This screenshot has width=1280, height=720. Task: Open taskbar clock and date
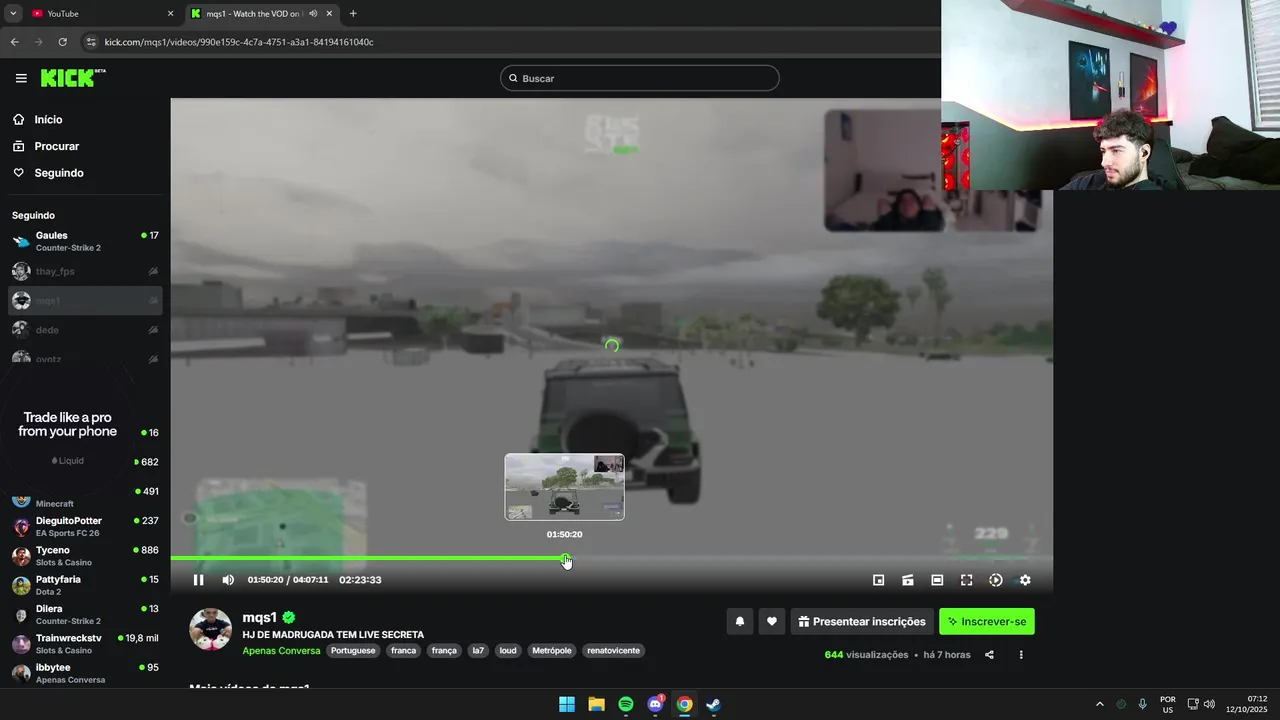(1248, 704)
